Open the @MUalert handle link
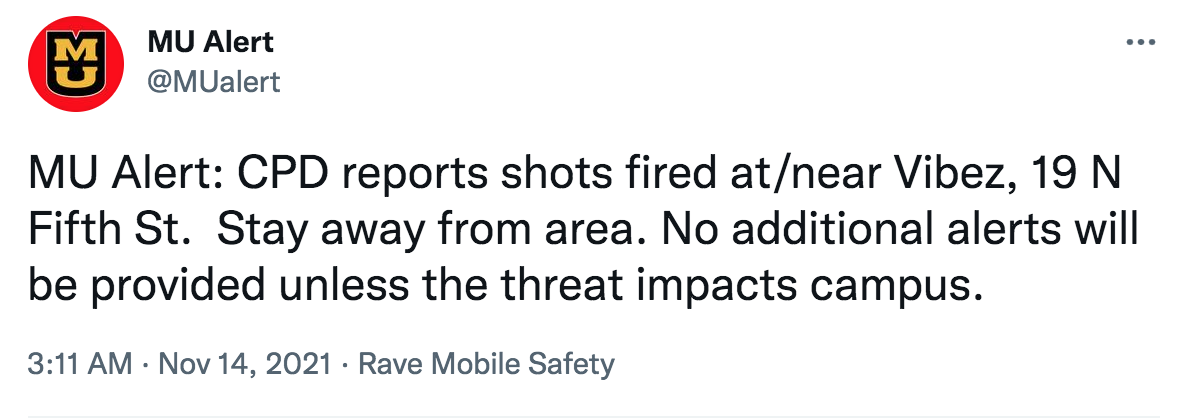 [214, 81]
